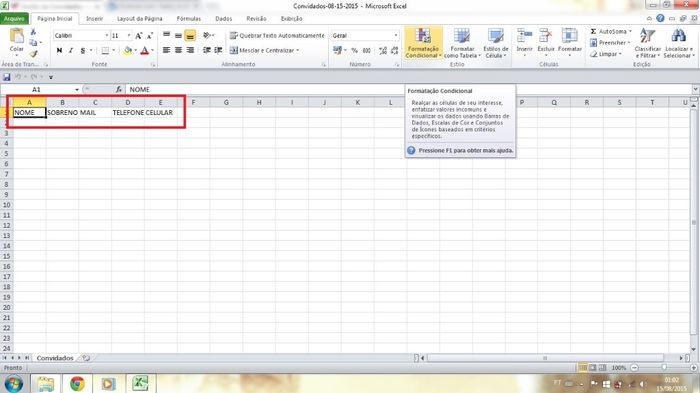Open the Arquivo tab
The image size is (700, 393).
(x=15, y=19)
